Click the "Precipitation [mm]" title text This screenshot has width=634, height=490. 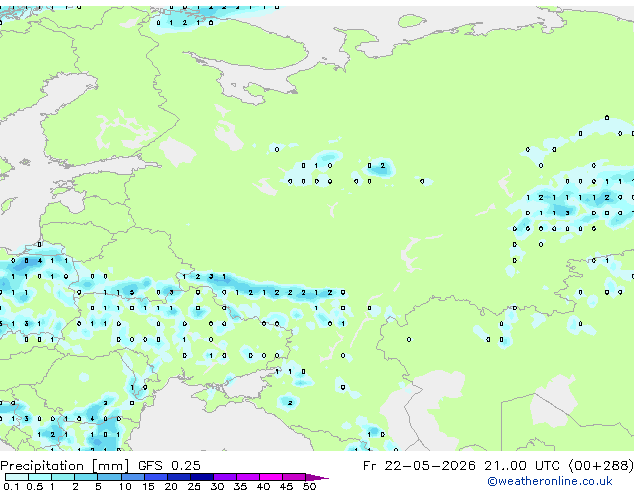[x=65, y=466]
